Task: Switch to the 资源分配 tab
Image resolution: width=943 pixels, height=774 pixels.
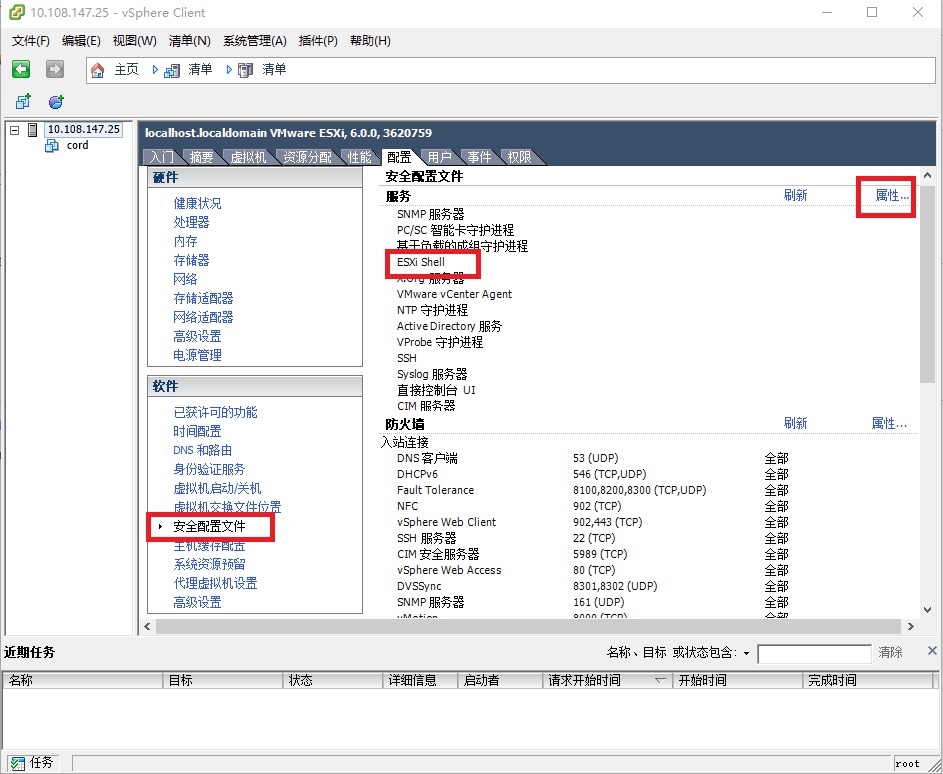Action: coord(307,157)
